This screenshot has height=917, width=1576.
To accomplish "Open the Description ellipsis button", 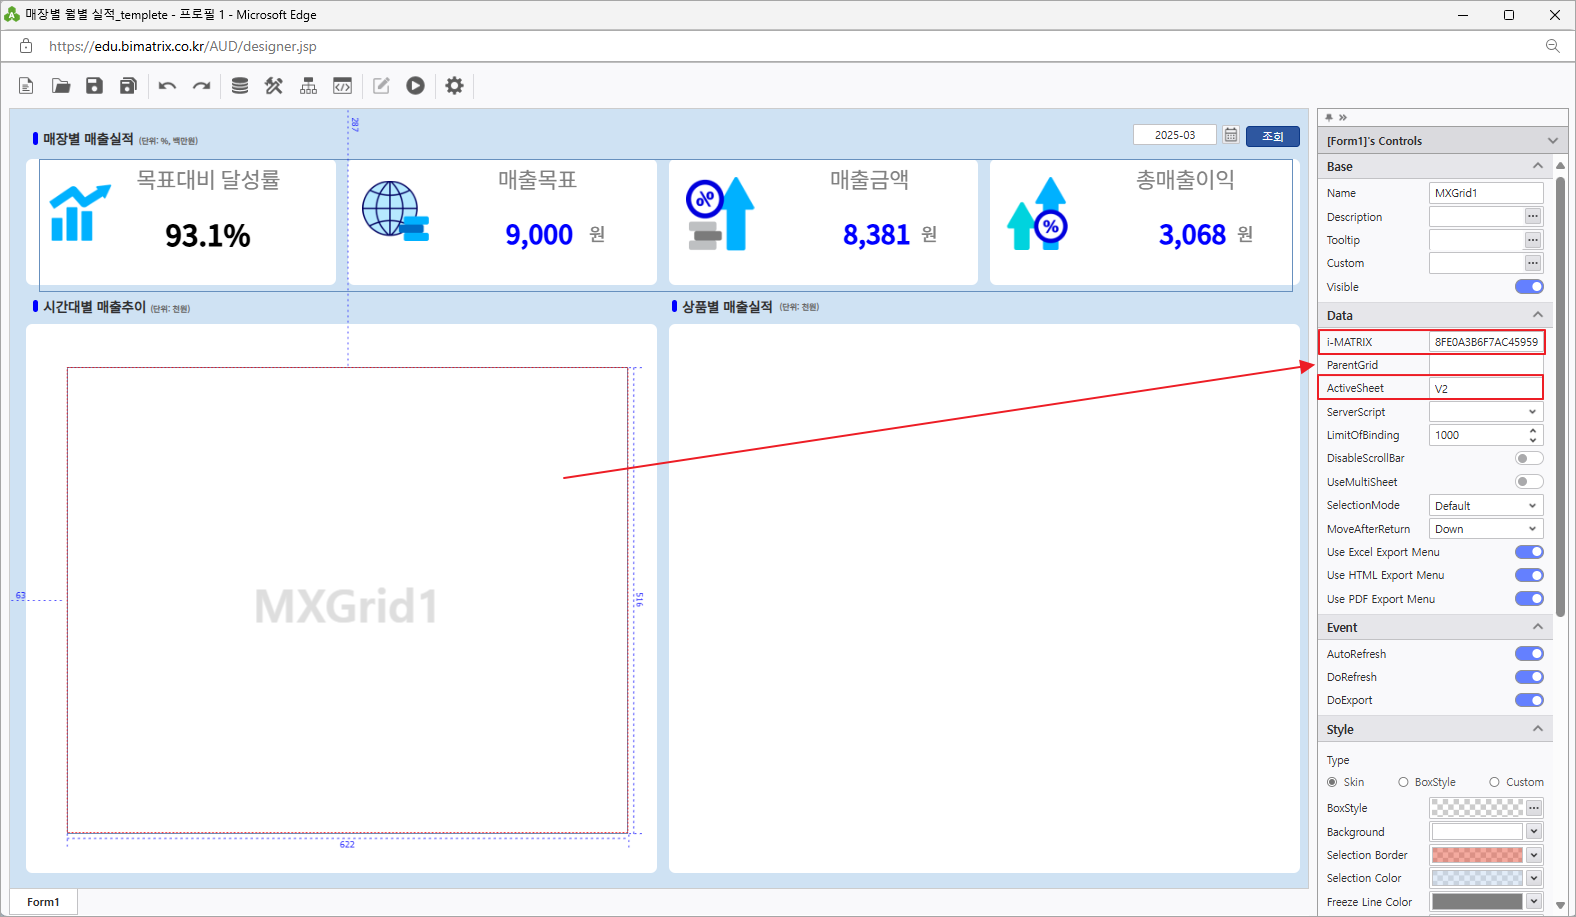I will tap(1532, 217).
